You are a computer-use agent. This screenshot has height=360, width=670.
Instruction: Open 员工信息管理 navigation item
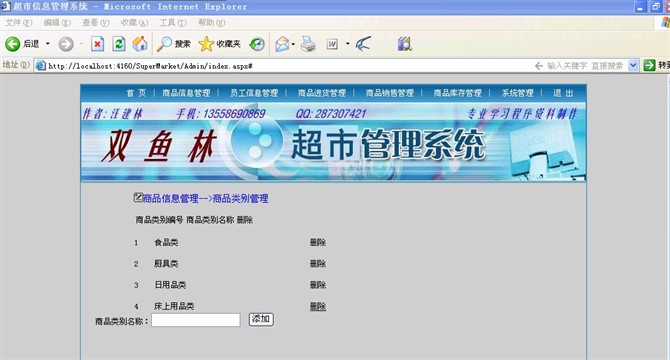(254, 93)
